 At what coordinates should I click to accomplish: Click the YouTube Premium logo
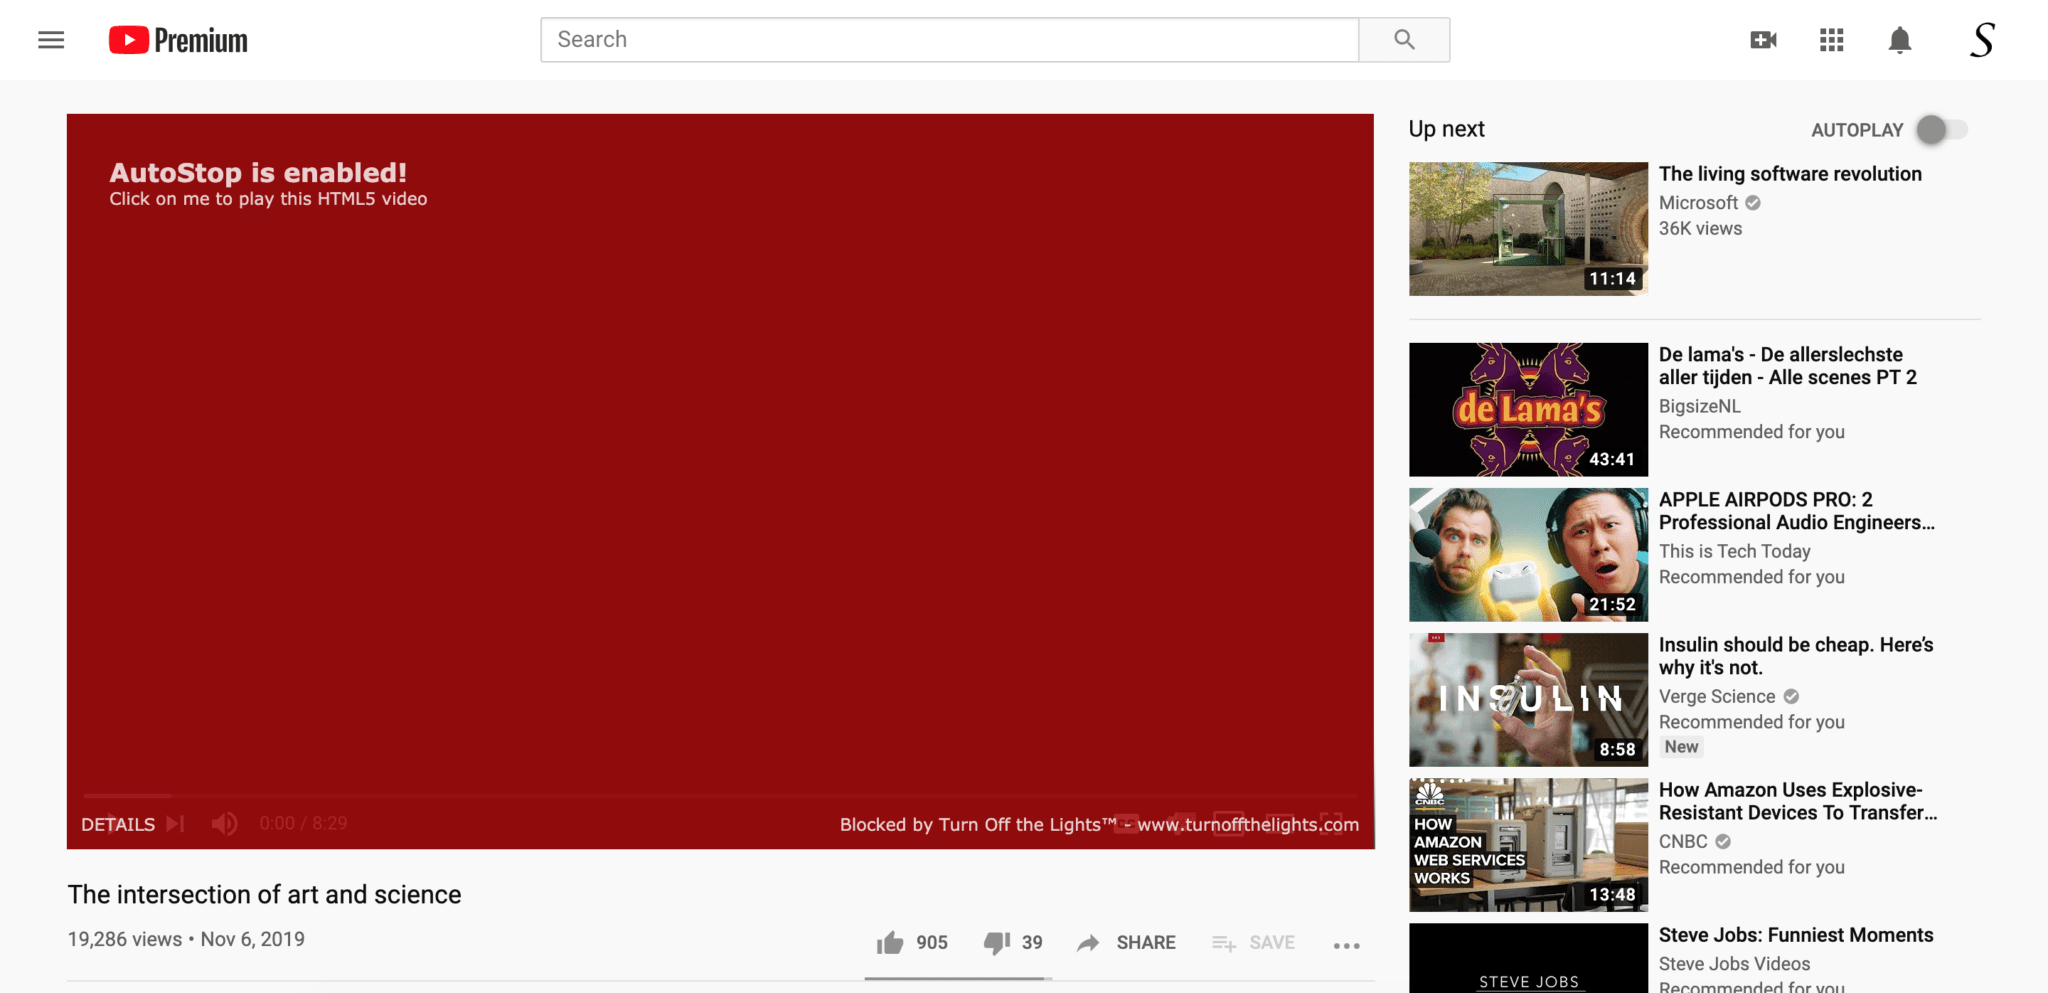[177, 40]
